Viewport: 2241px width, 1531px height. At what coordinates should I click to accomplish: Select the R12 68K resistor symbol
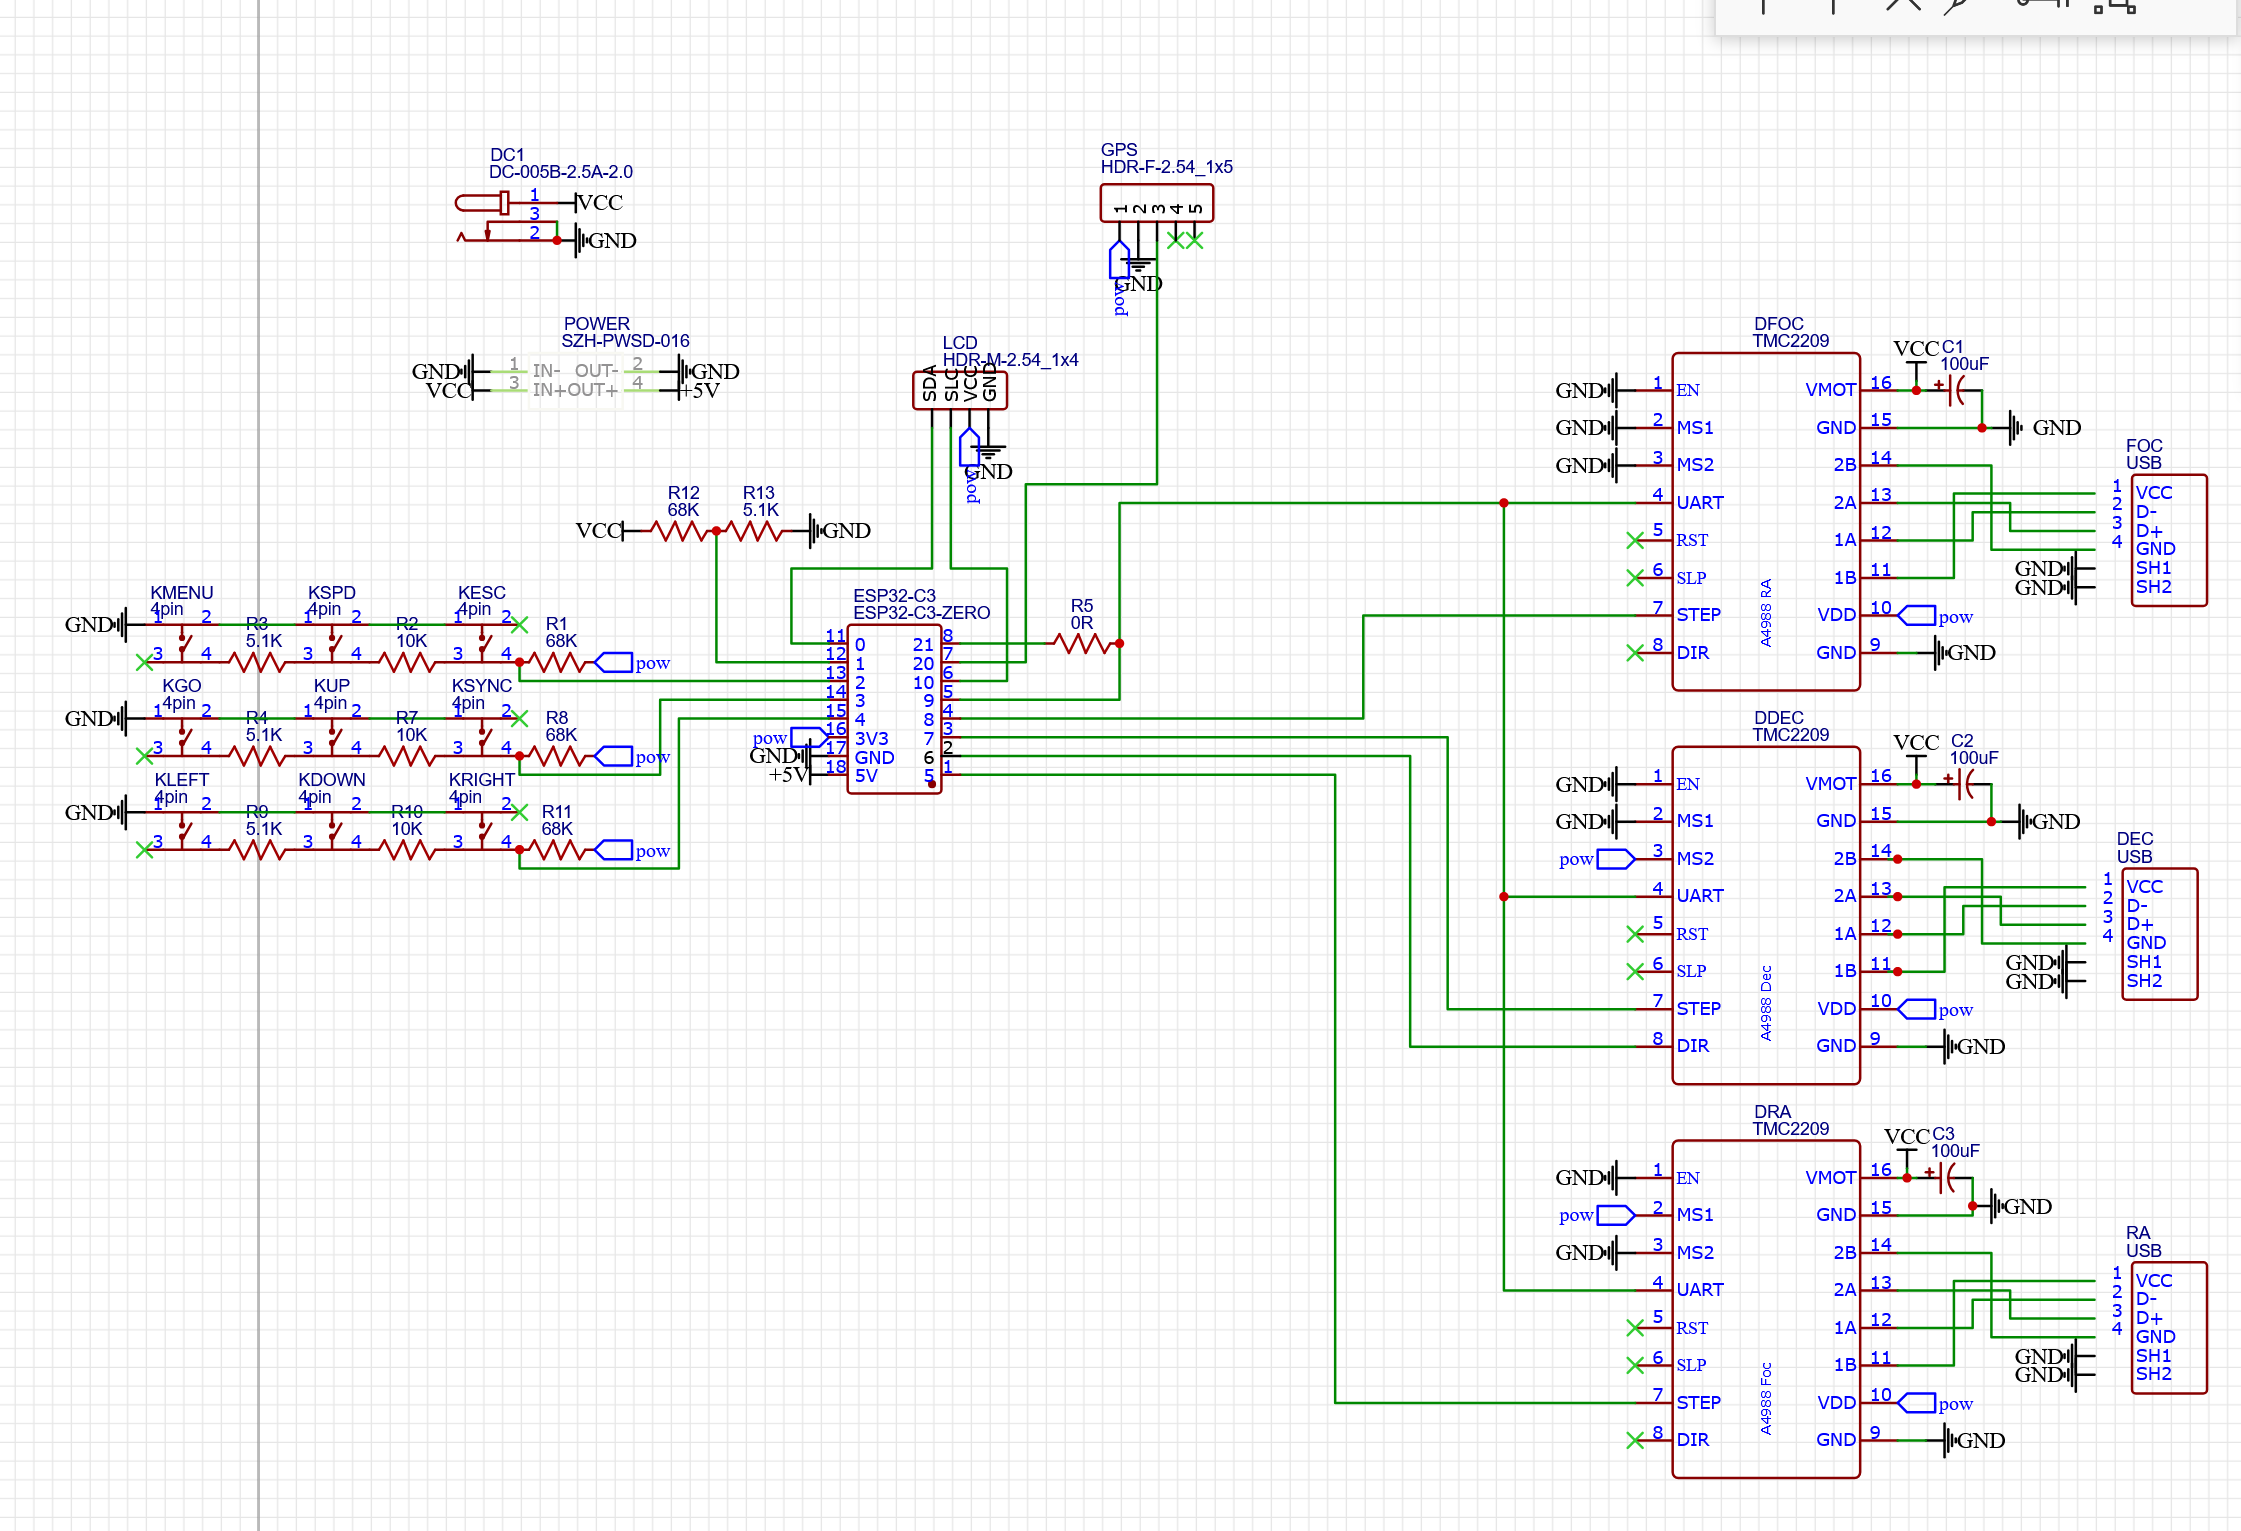tap(681, 531)
